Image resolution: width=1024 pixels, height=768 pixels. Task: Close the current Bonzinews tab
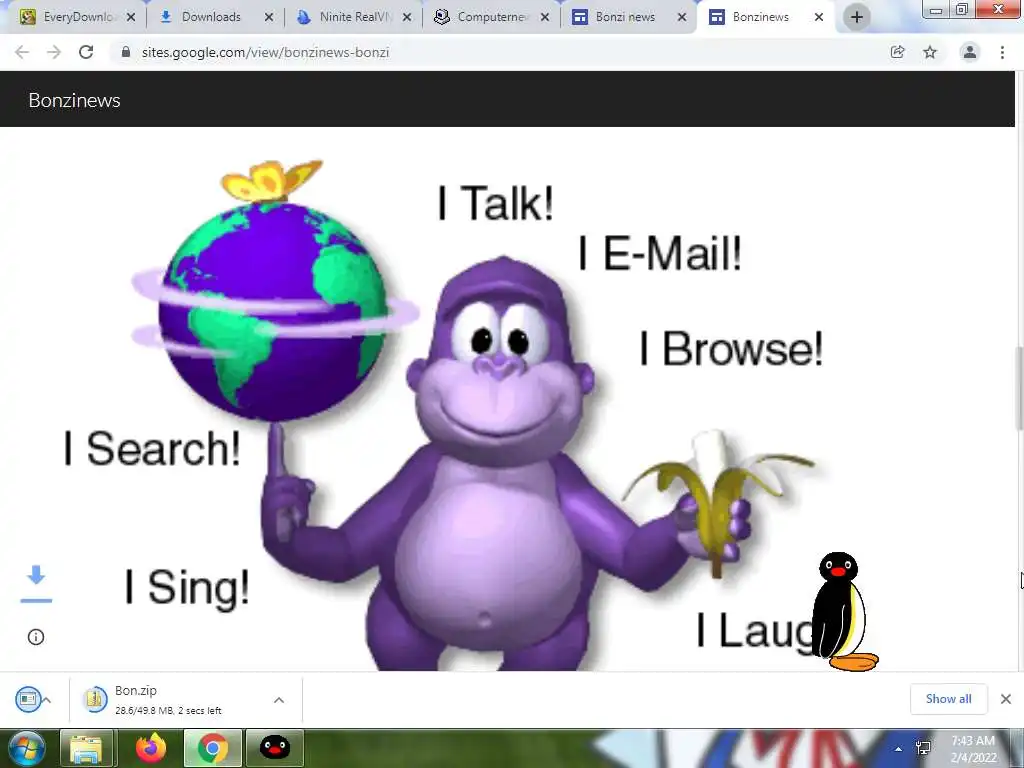819,17
